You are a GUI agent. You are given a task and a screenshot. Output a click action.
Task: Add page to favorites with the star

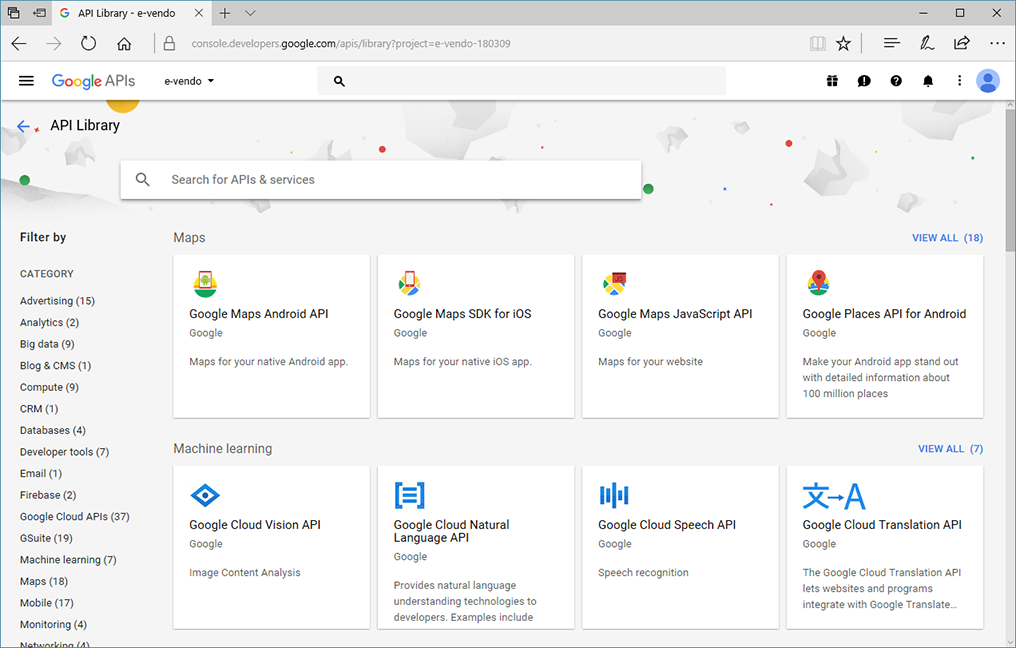(843, 43)
